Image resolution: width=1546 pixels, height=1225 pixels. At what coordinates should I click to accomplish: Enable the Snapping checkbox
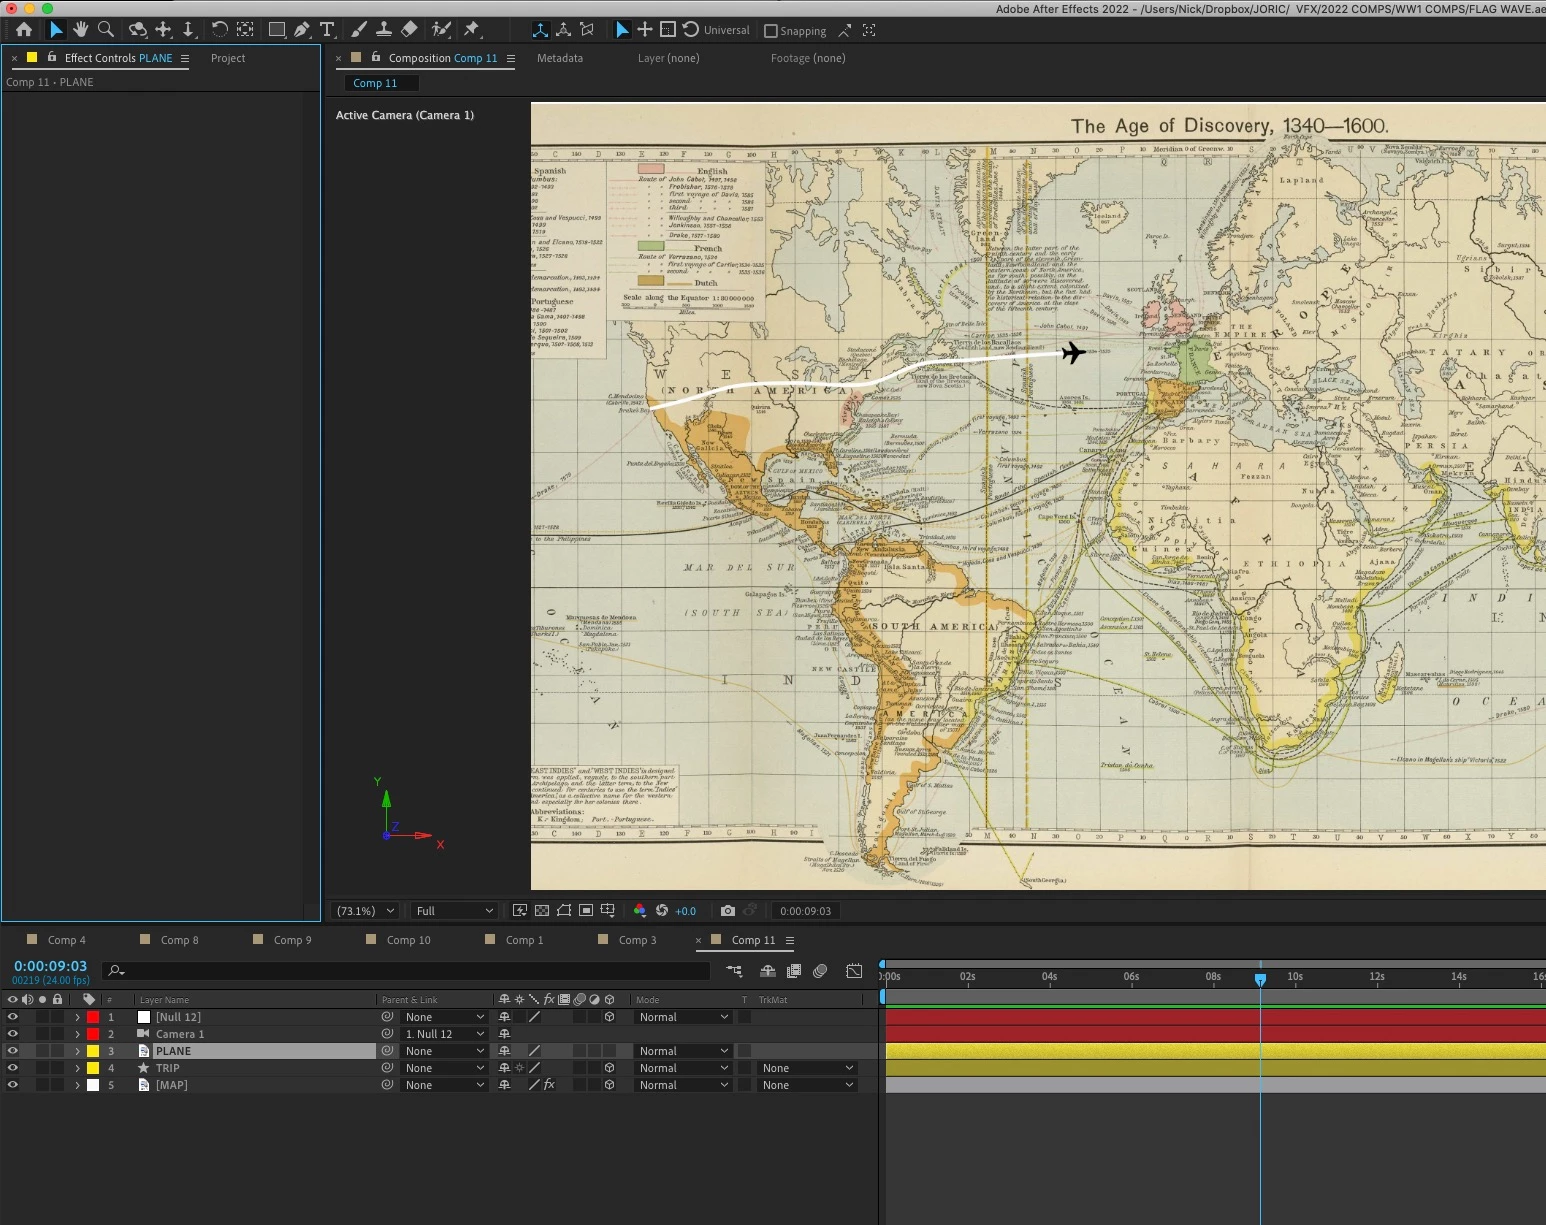(x=771, y=31)
